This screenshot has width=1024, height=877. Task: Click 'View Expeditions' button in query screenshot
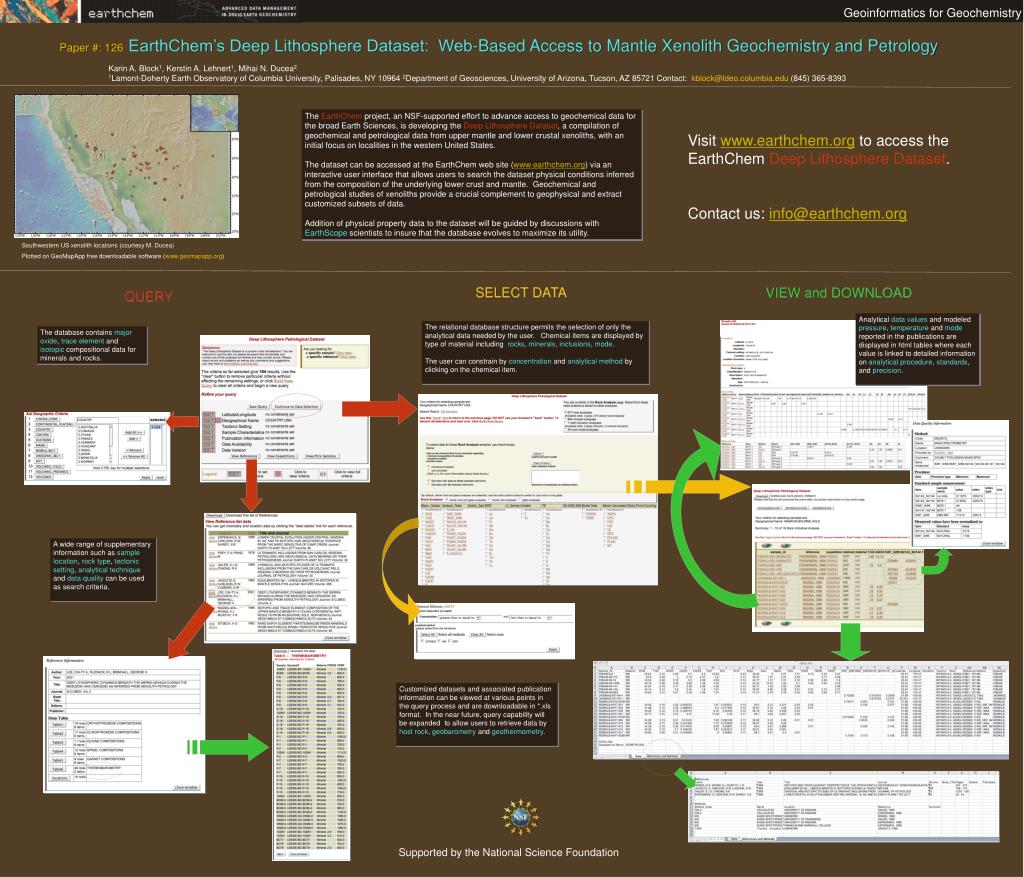pos(281,456)
